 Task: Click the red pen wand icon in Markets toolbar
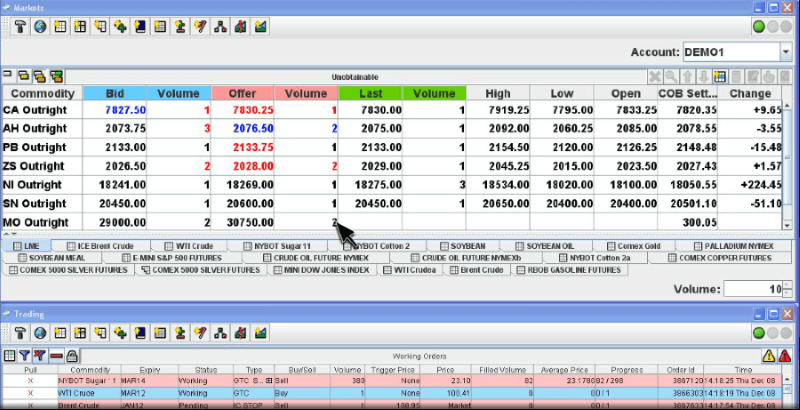point(200,27)
